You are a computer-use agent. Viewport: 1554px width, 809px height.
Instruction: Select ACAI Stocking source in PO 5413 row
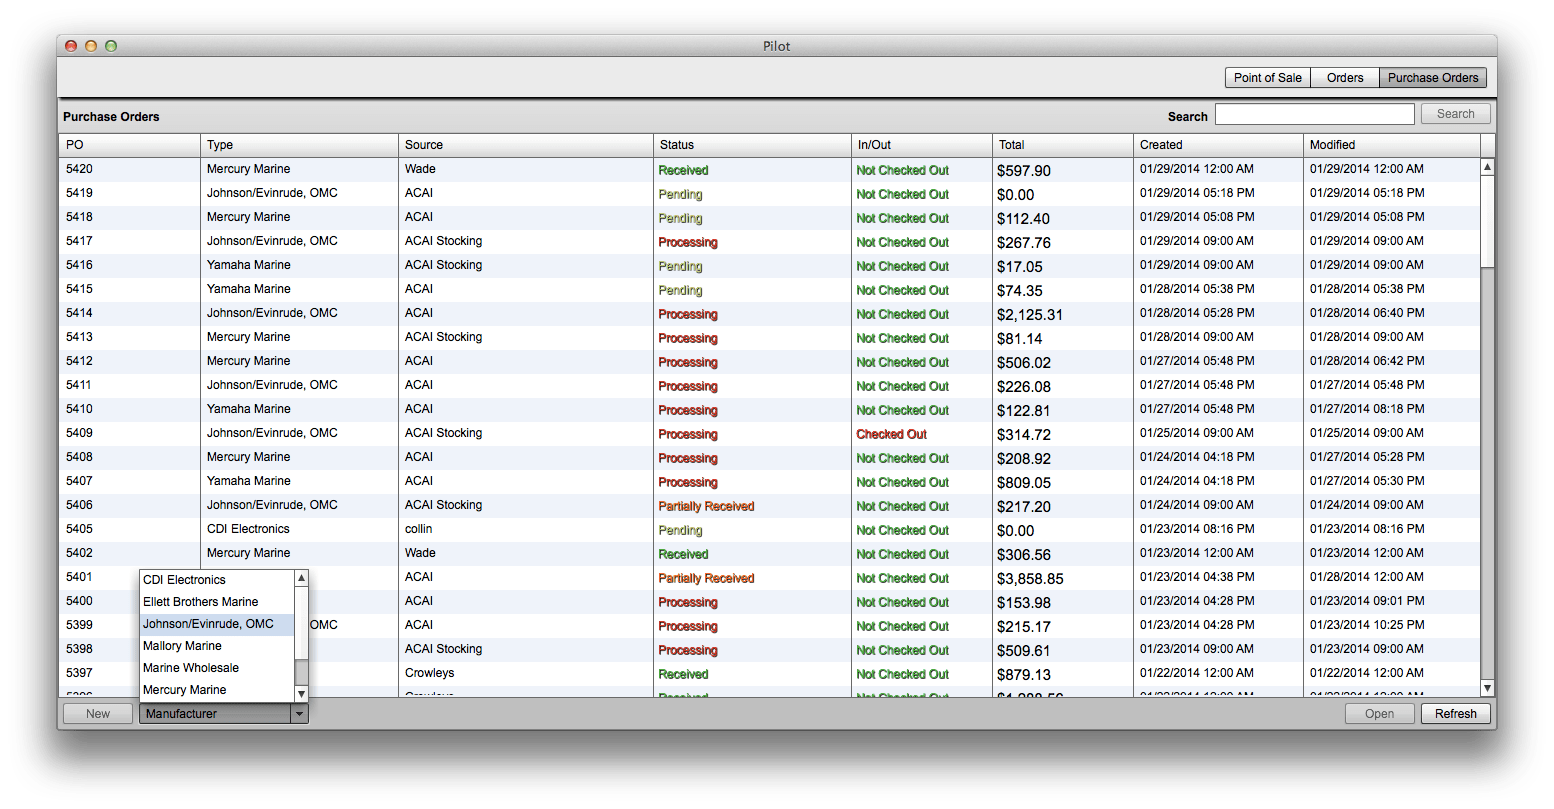click(444, 337)
